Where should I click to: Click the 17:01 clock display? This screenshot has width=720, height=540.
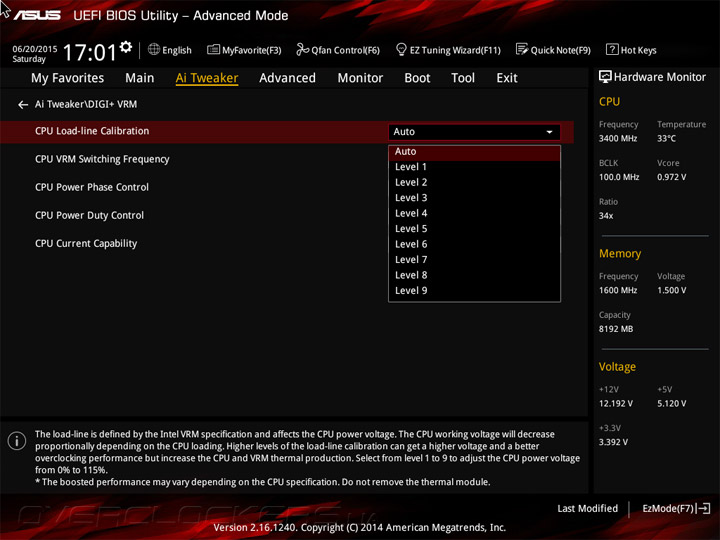coord(90,52)
